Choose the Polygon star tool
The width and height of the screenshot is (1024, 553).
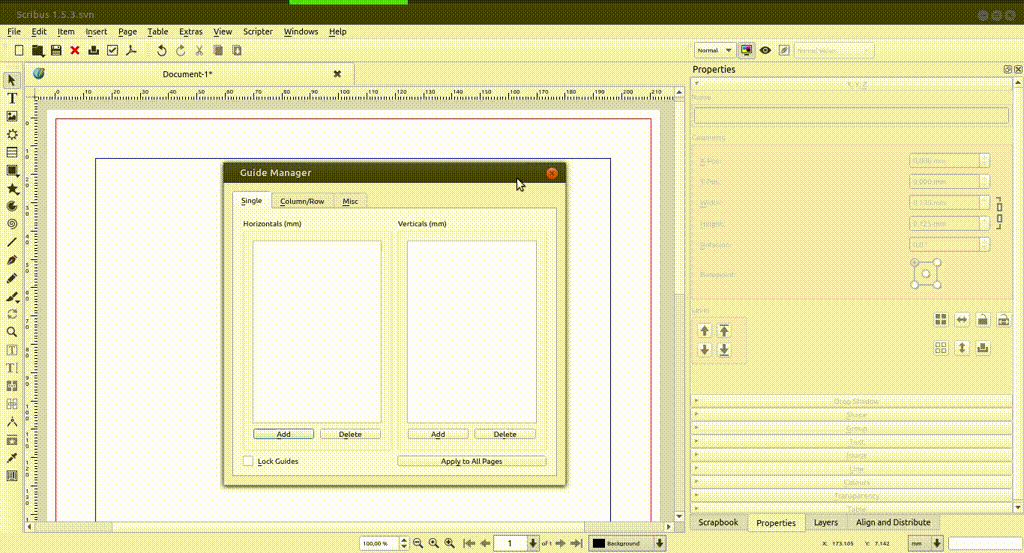coord(12,188)
